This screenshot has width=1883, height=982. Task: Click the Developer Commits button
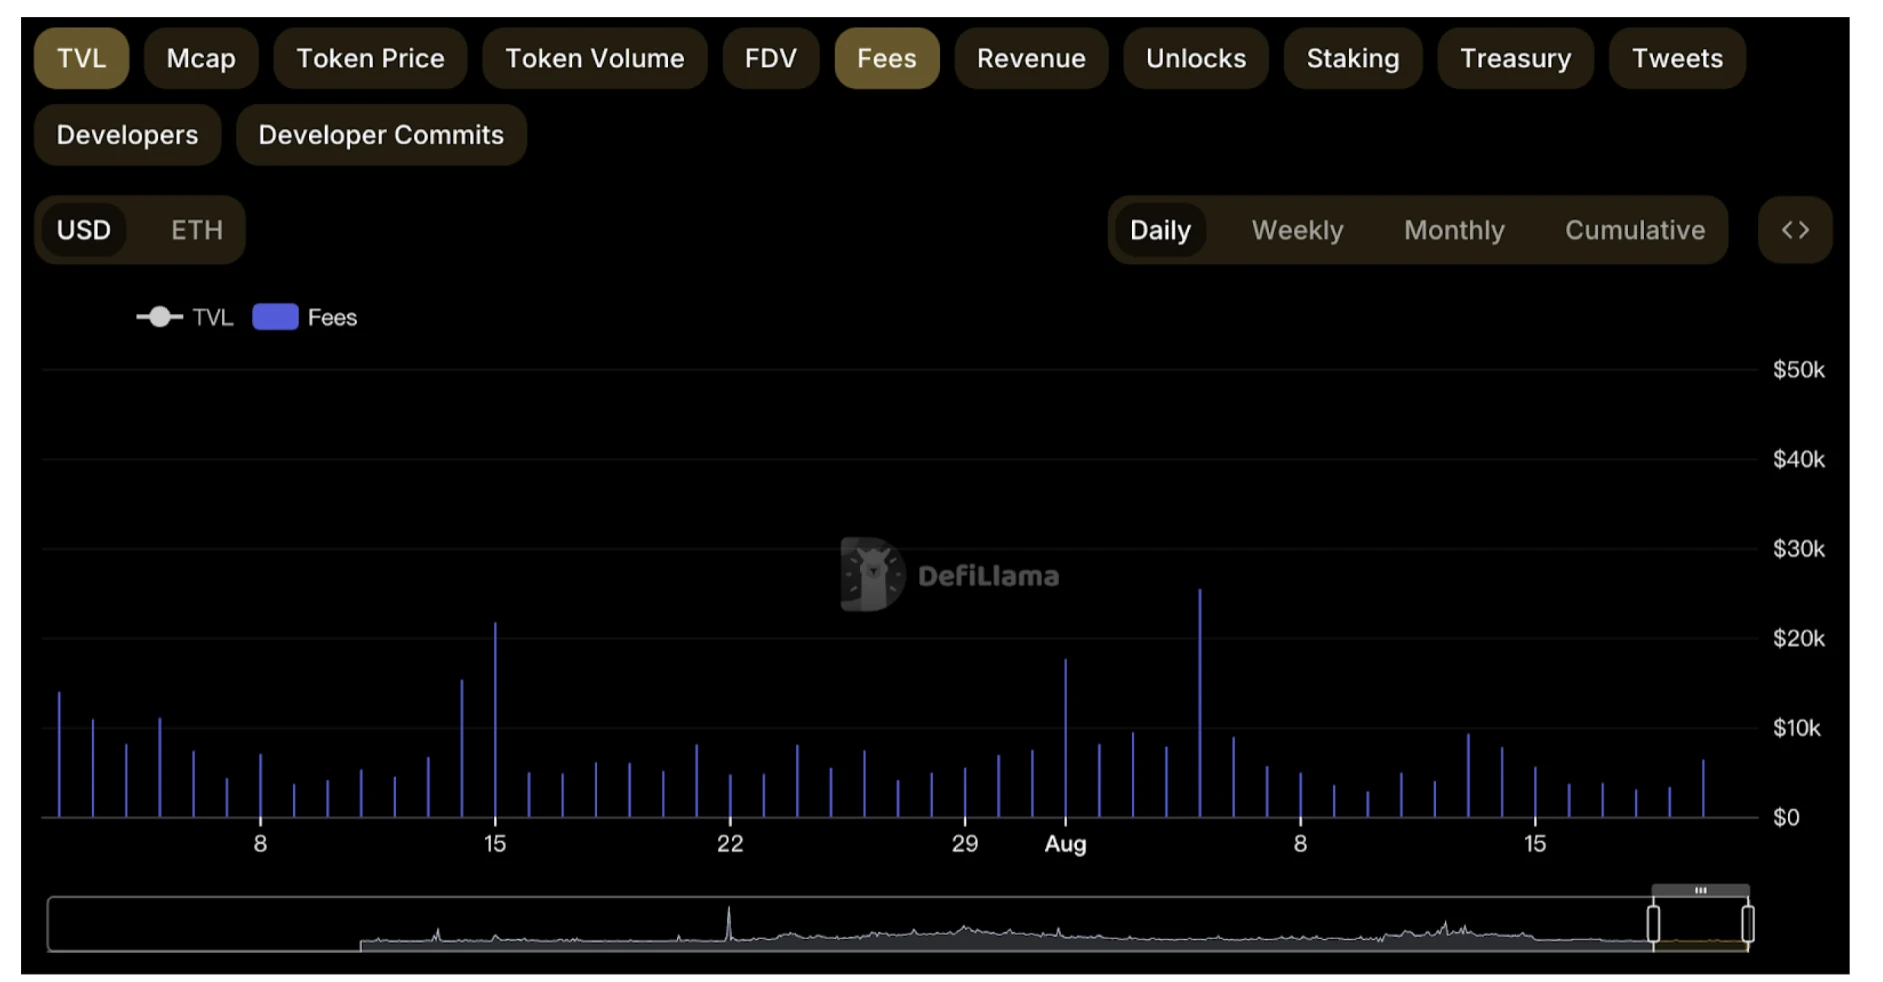click(x=381, y=135)
